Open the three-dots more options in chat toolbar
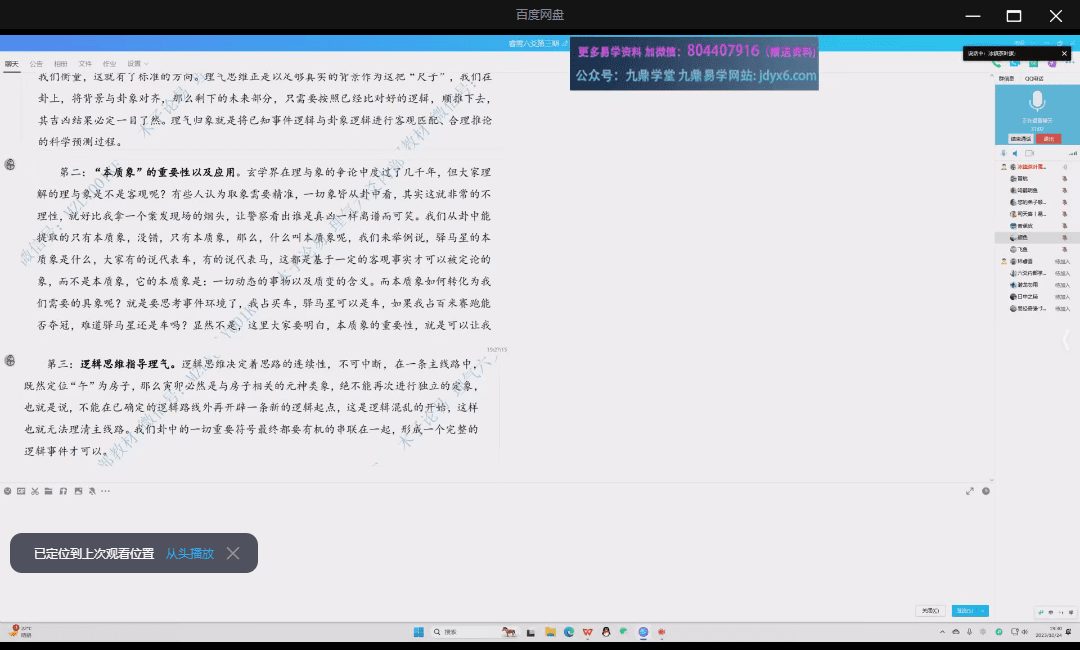Screen dimensions: 1080x650 point(105,491)
